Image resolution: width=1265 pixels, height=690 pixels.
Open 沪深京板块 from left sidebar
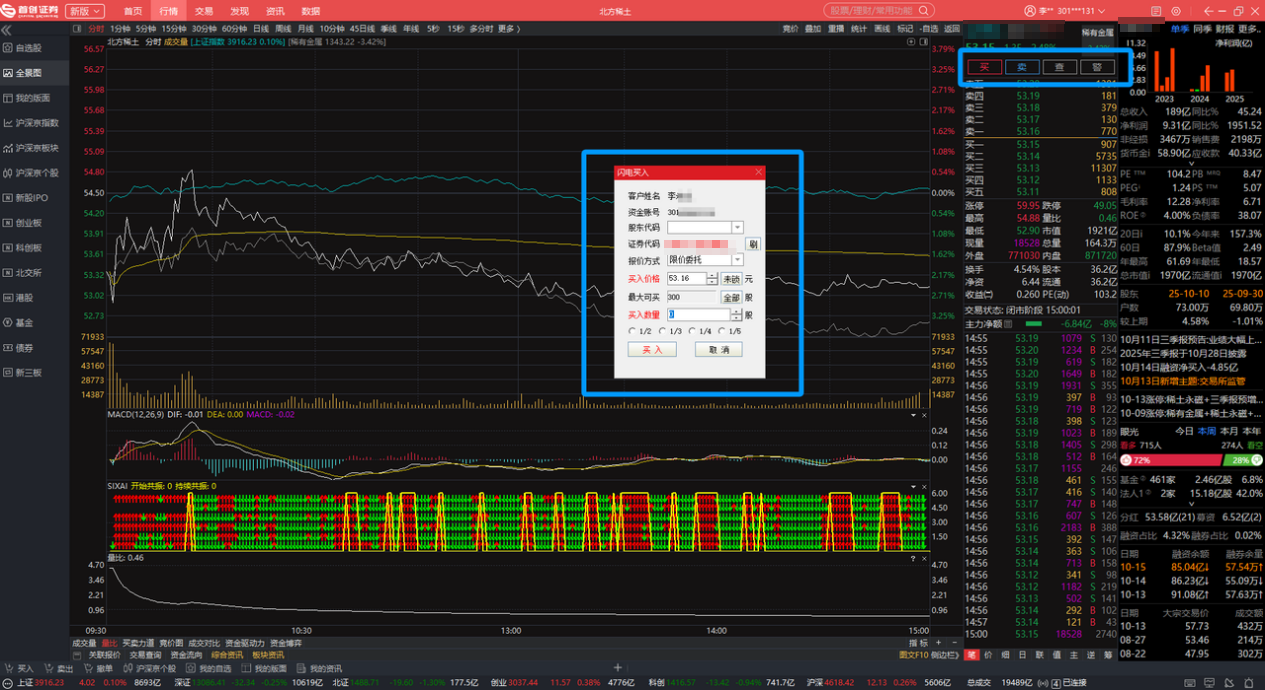pos(36,148)
